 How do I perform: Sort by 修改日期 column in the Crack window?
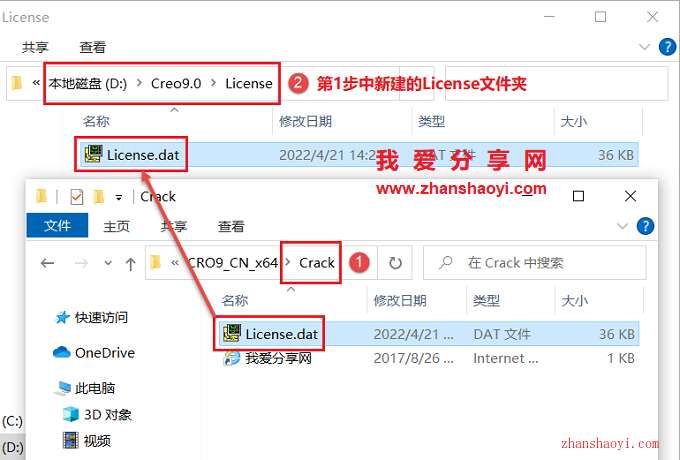400,300
